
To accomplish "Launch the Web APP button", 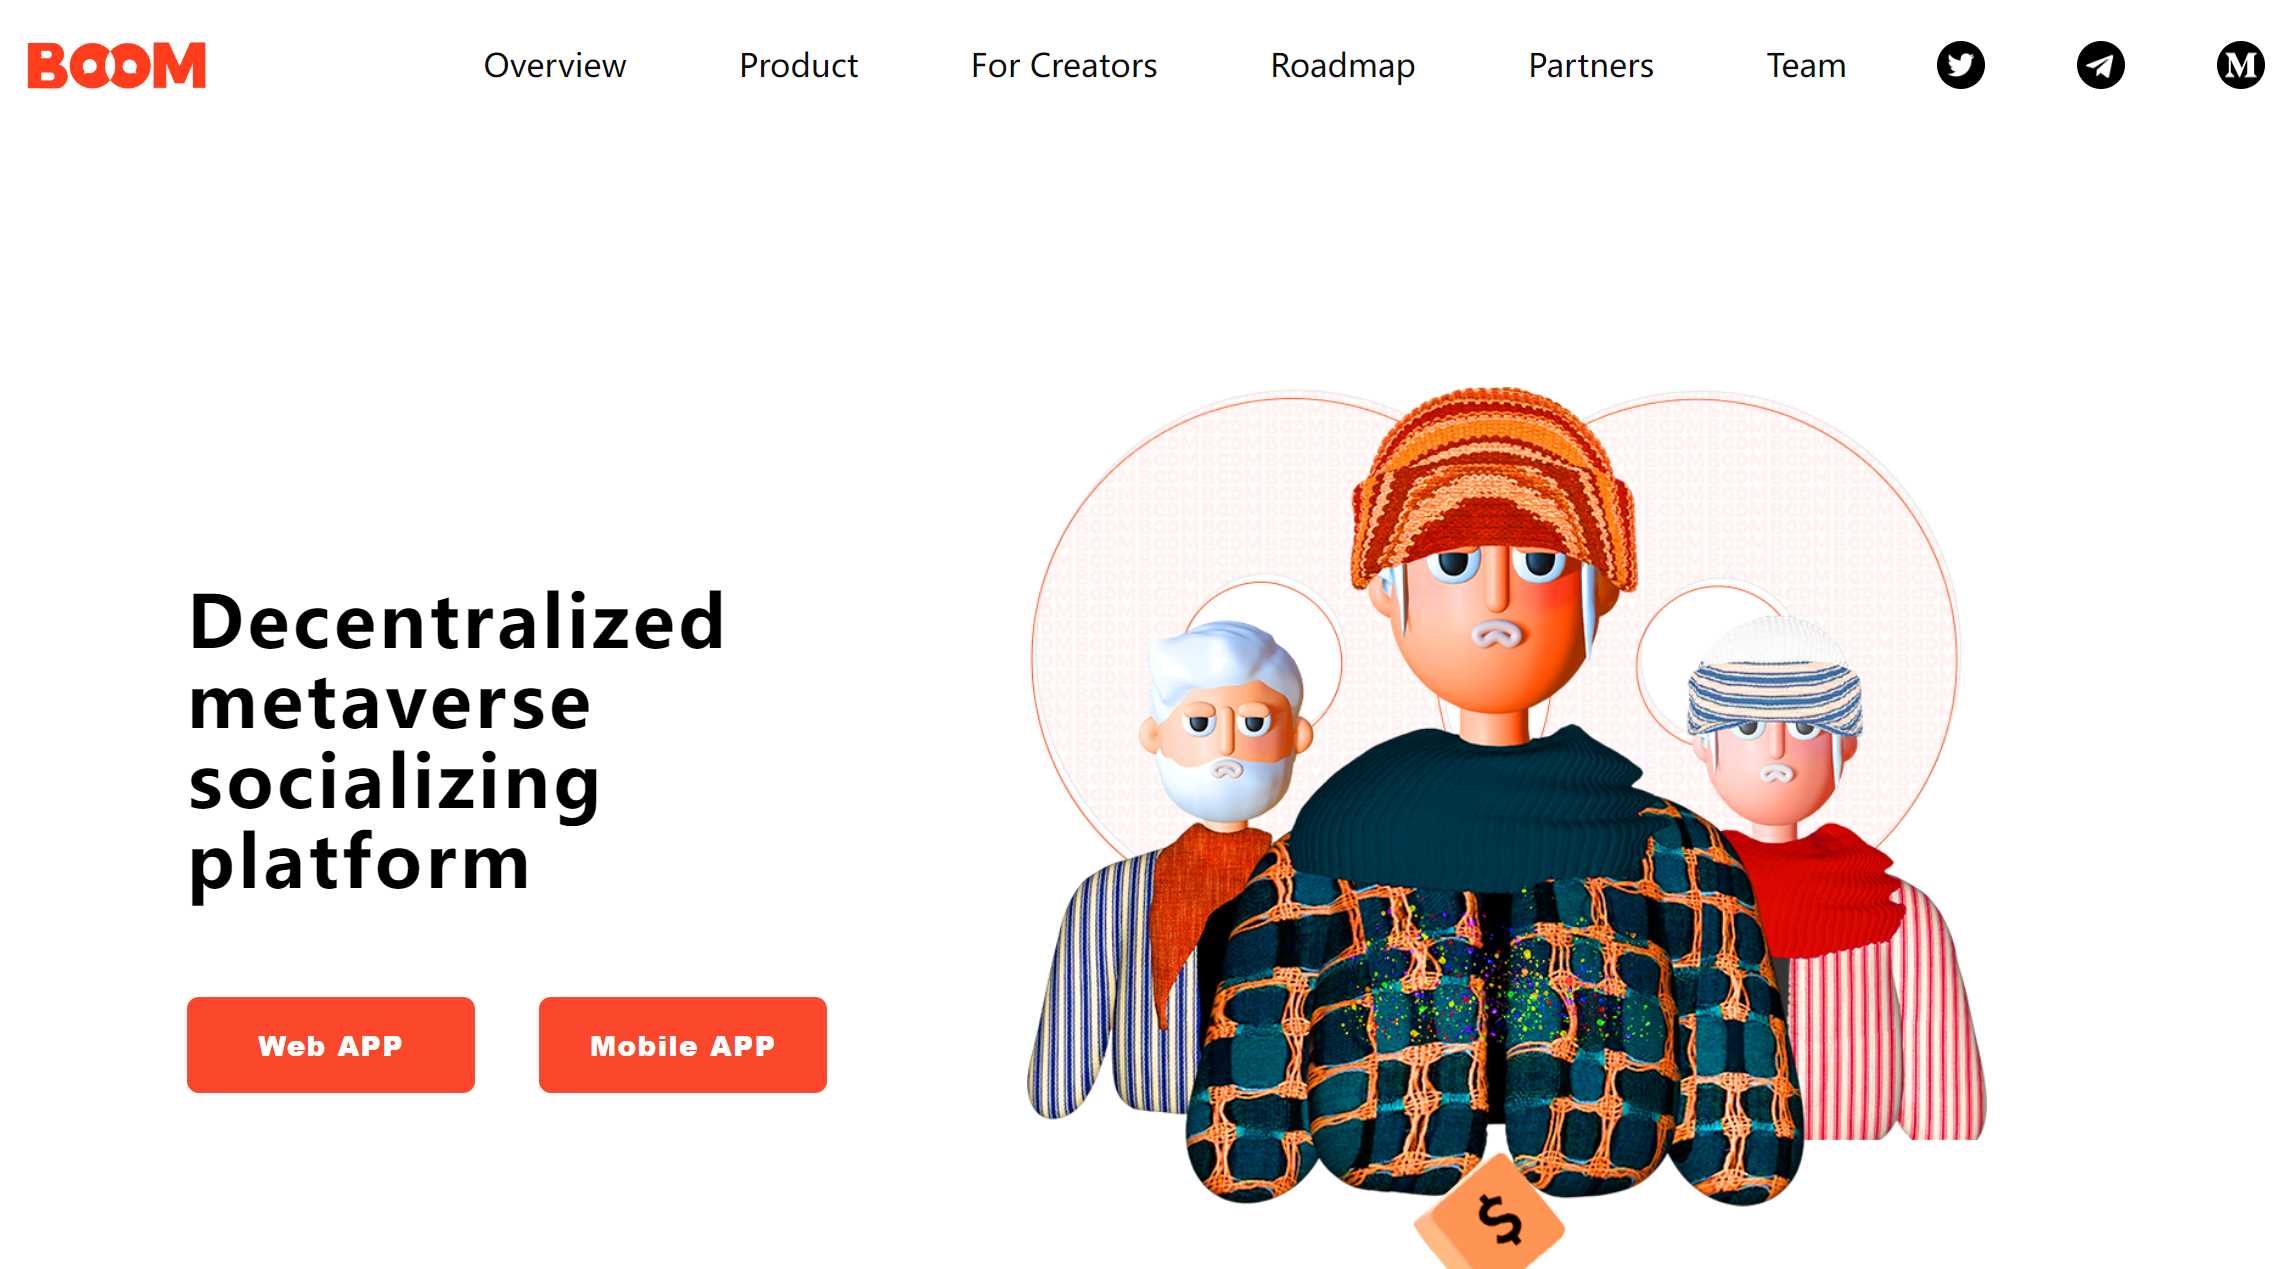I will coord(331,1045).
